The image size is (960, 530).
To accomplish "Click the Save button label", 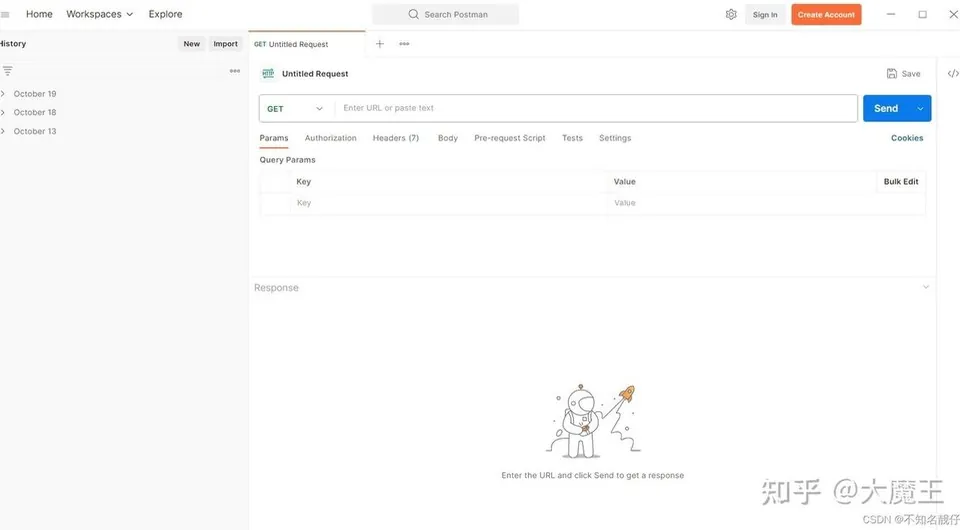I will [x=910, y=74].
